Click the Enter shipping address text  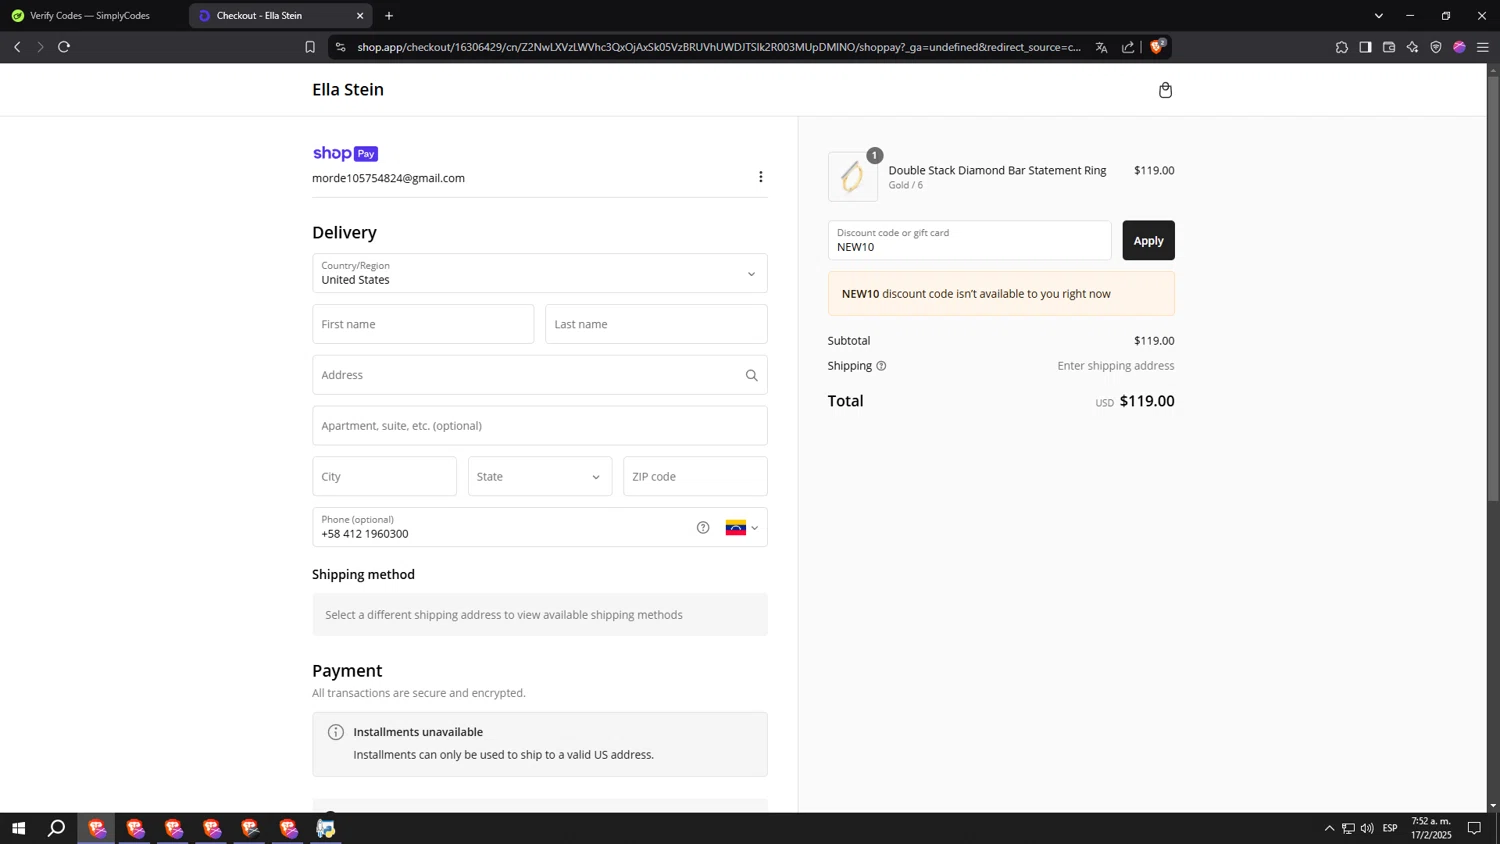point(1116,366)
